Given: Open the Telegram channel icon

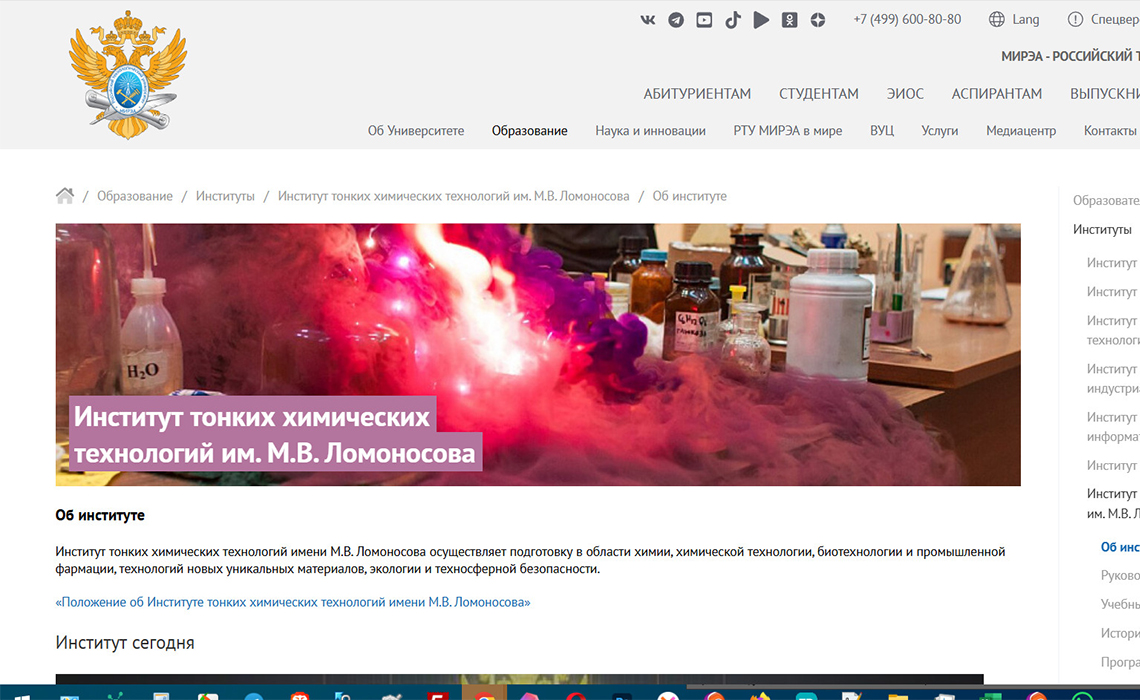Looking at the screenshot, I should click(x=676, y=20).
